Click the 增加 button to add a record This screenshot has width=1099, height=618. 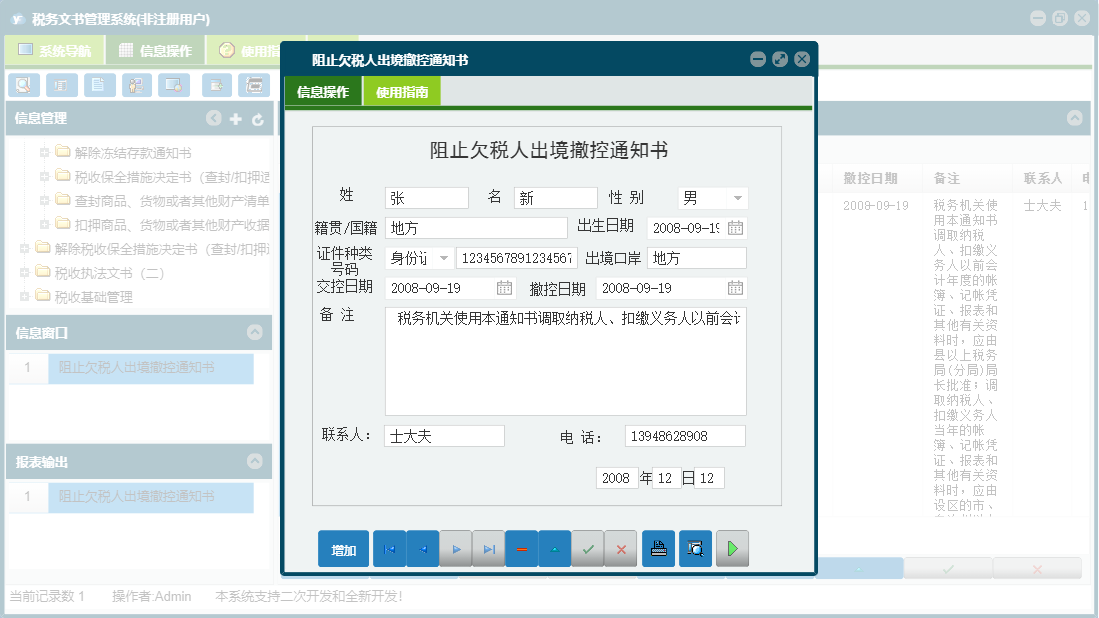[343, 548]
